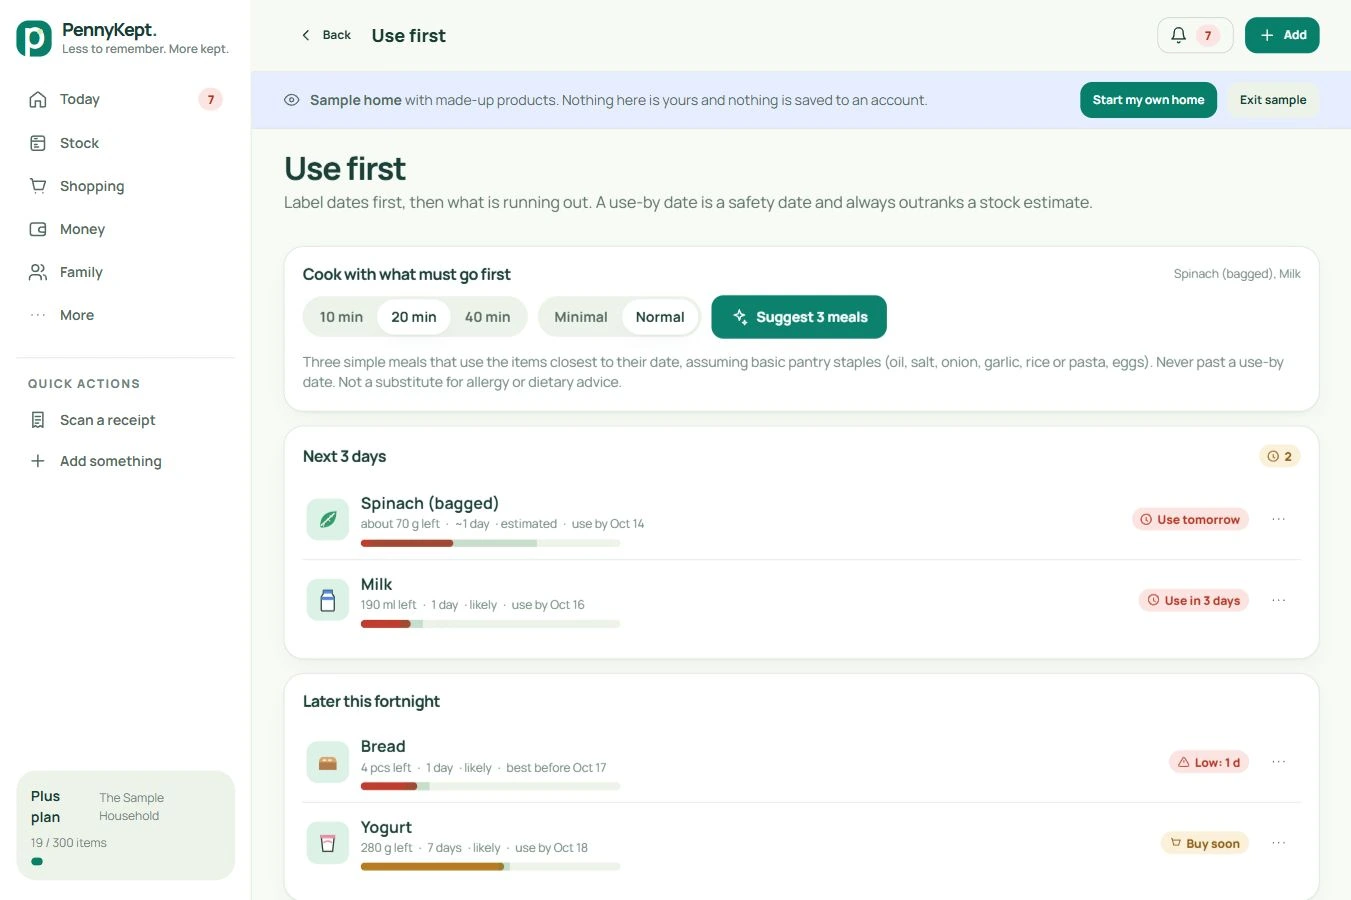The image size is (1351, 900).
Task: Click the Back chevron arrow
Action: (x=306, y=35)
